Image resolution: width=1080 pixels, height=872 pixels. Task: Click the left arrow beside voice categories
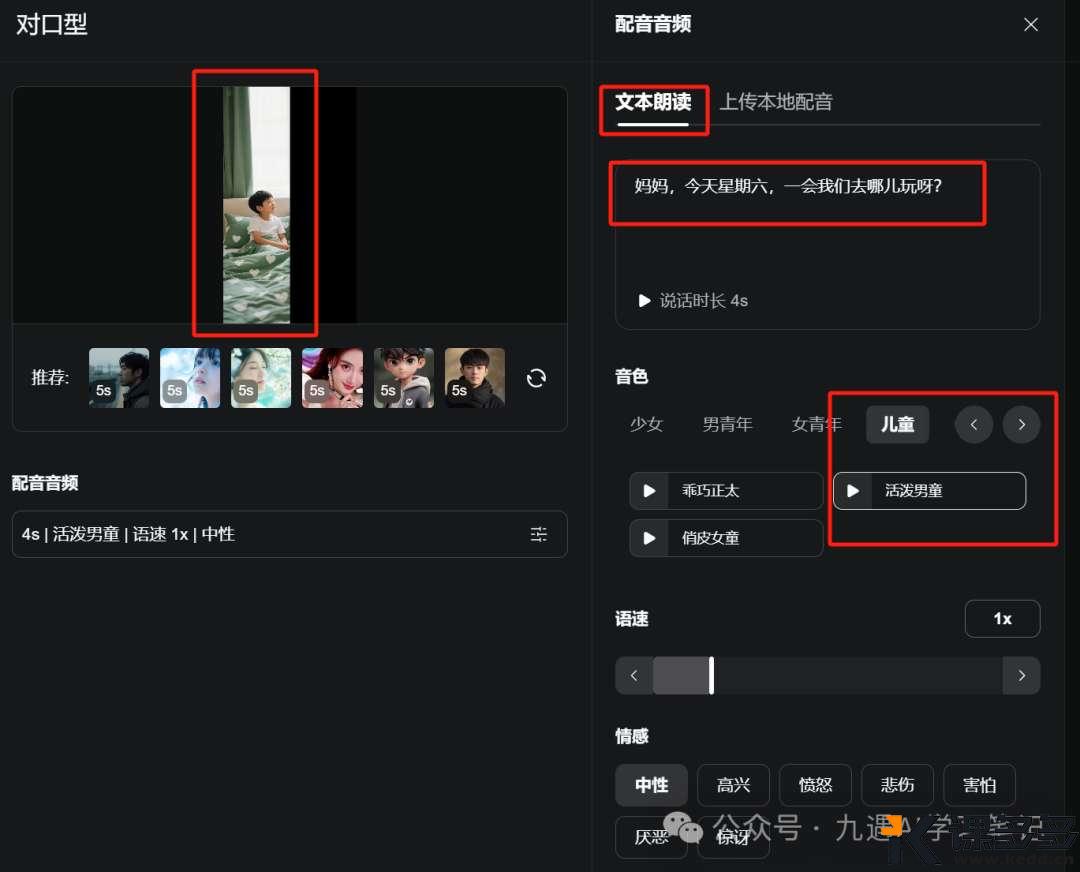pos(973,424)
